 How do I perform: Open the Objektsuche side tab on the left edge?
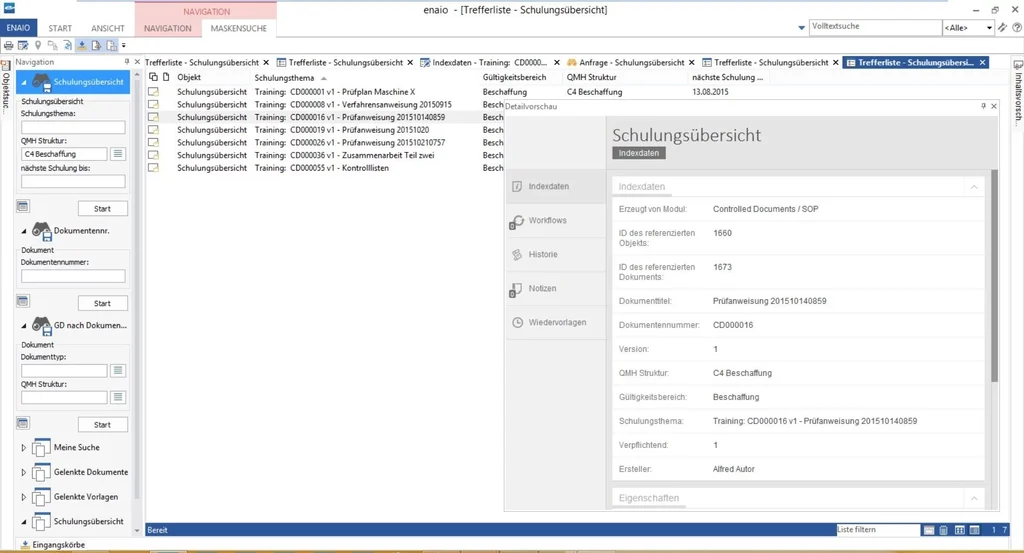point(6,88)
